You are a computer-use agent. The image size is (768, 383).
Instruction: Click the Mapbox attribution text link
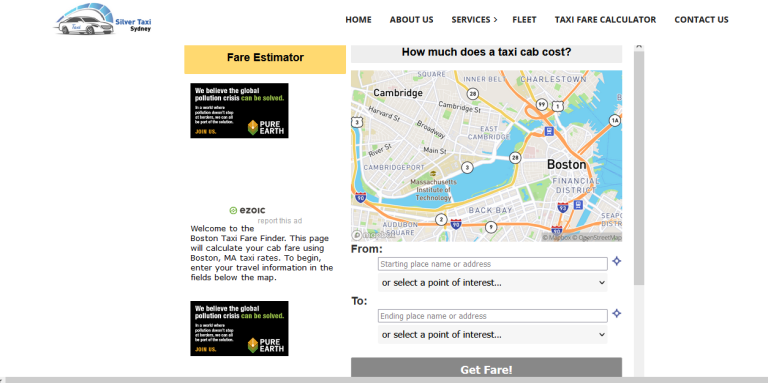point(557,238)
